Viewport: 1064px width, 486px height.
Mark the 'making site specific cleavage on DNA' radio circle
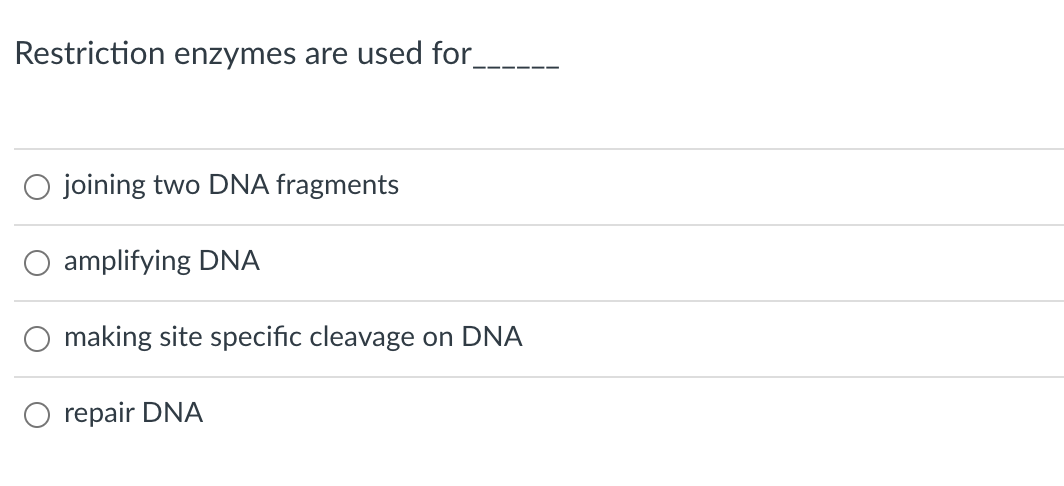pos(37,339)
